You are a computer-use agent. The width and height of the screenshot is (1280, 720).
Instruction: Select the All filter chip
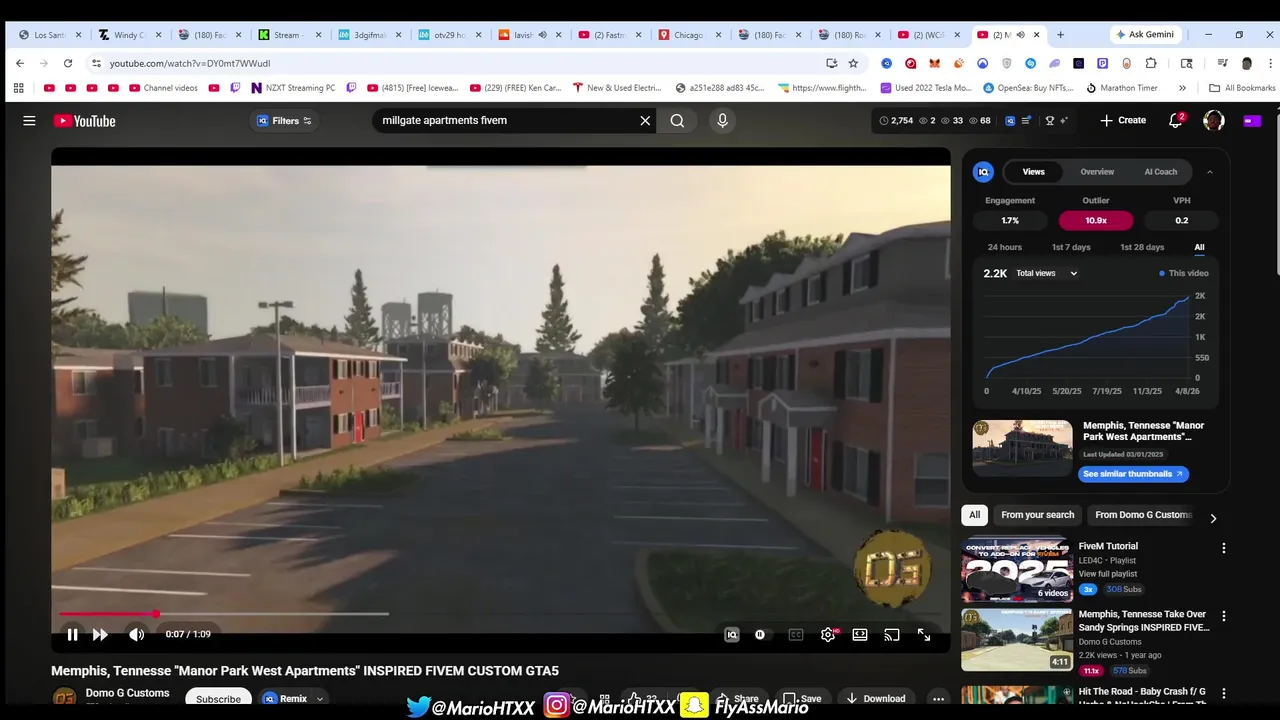pyautogui.click(x=974, y=515)
